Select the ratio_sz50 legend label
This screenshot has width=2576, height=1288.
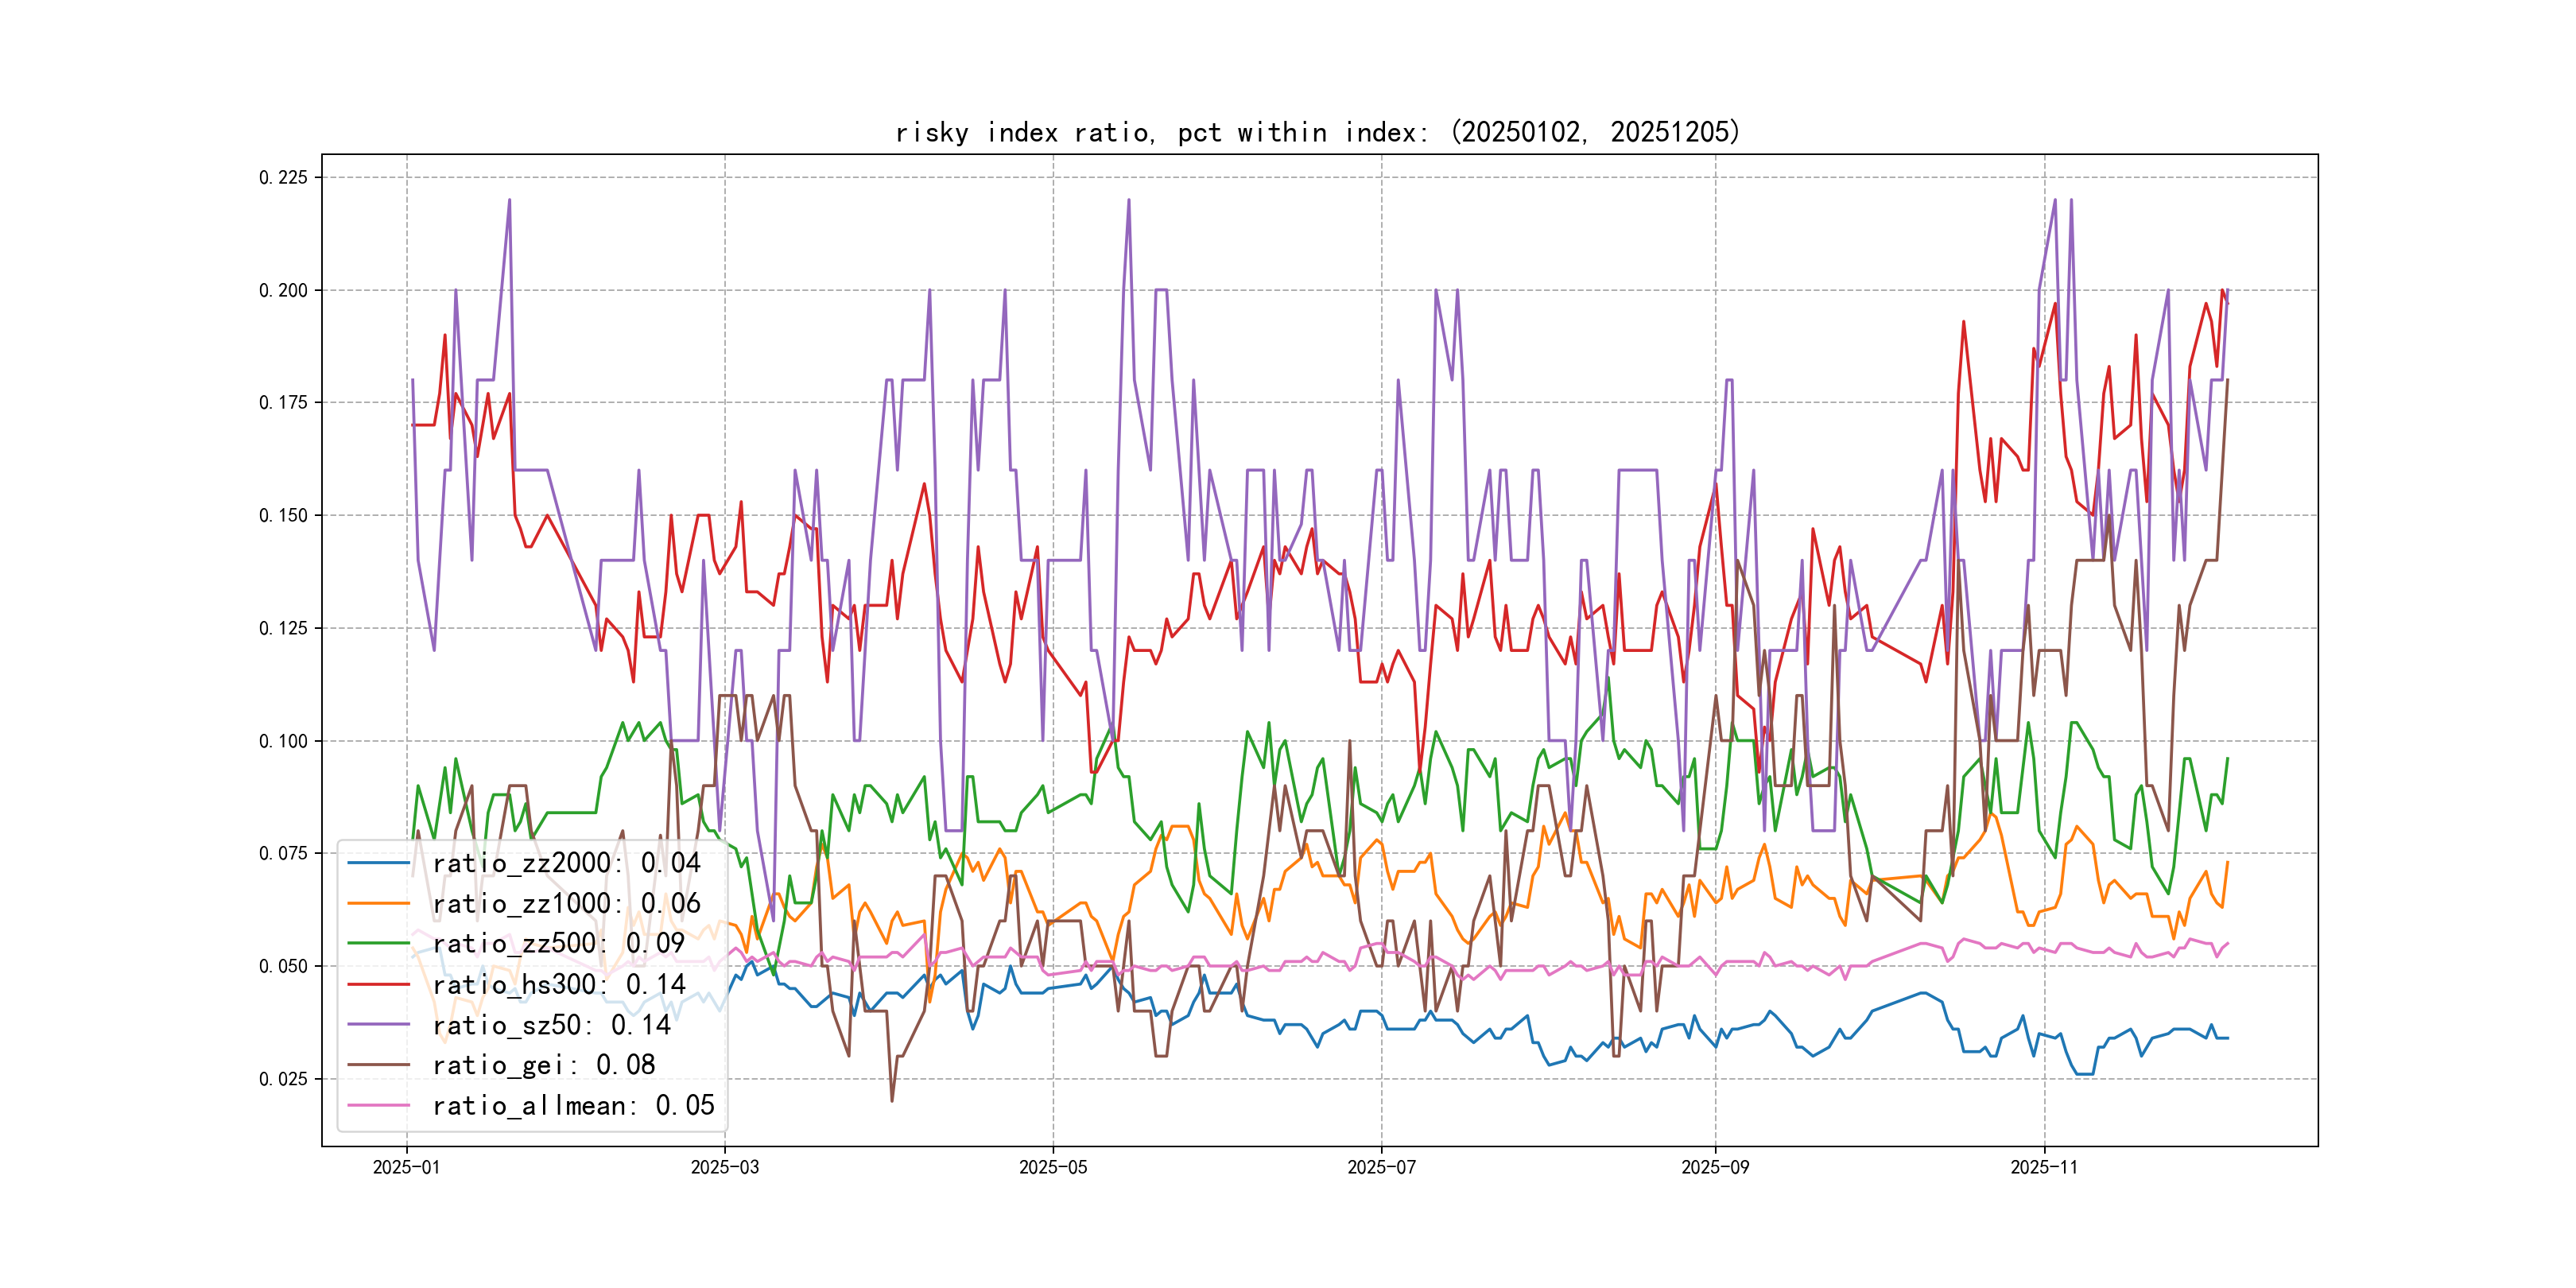551,1025
